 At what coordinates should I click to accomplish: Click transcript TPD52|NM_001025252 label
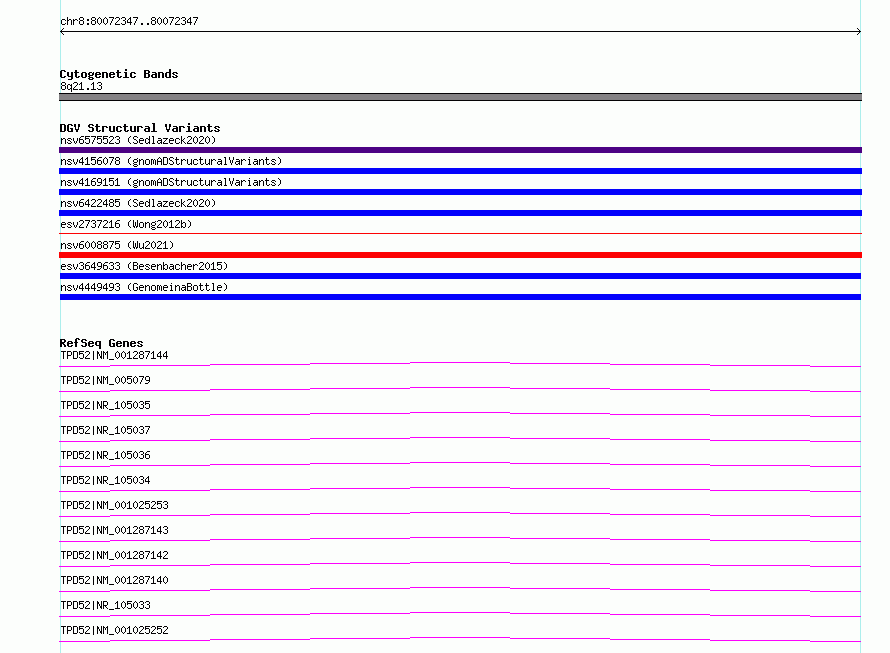[x=114, y=630]
